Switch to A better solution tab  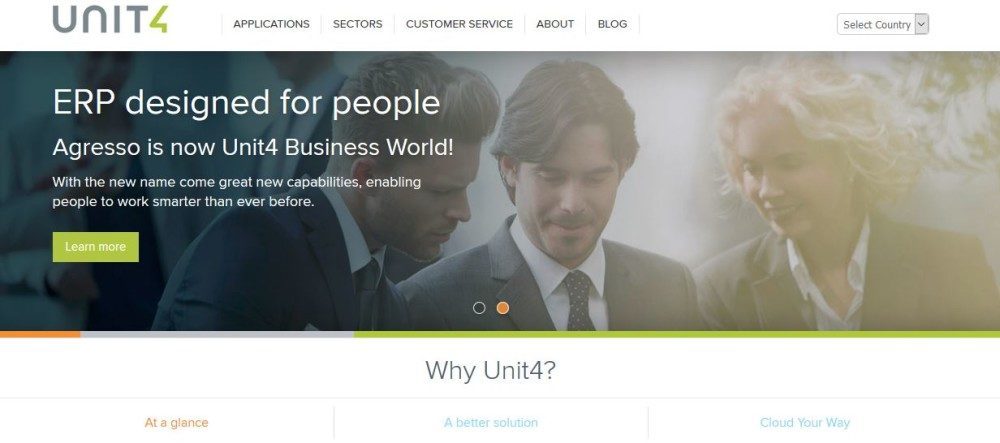pos(491,423)
